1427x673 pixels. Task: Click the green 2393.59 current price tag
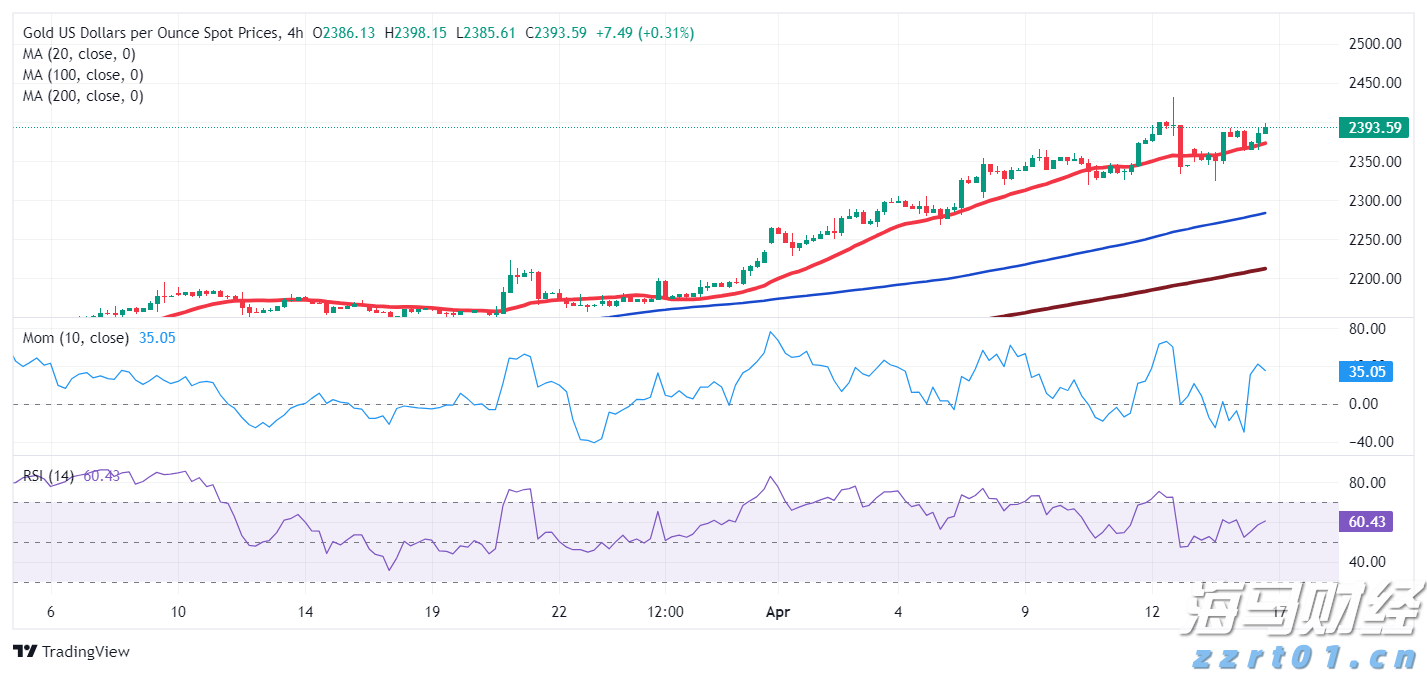pyautogui.click(x=1373, y=127)
